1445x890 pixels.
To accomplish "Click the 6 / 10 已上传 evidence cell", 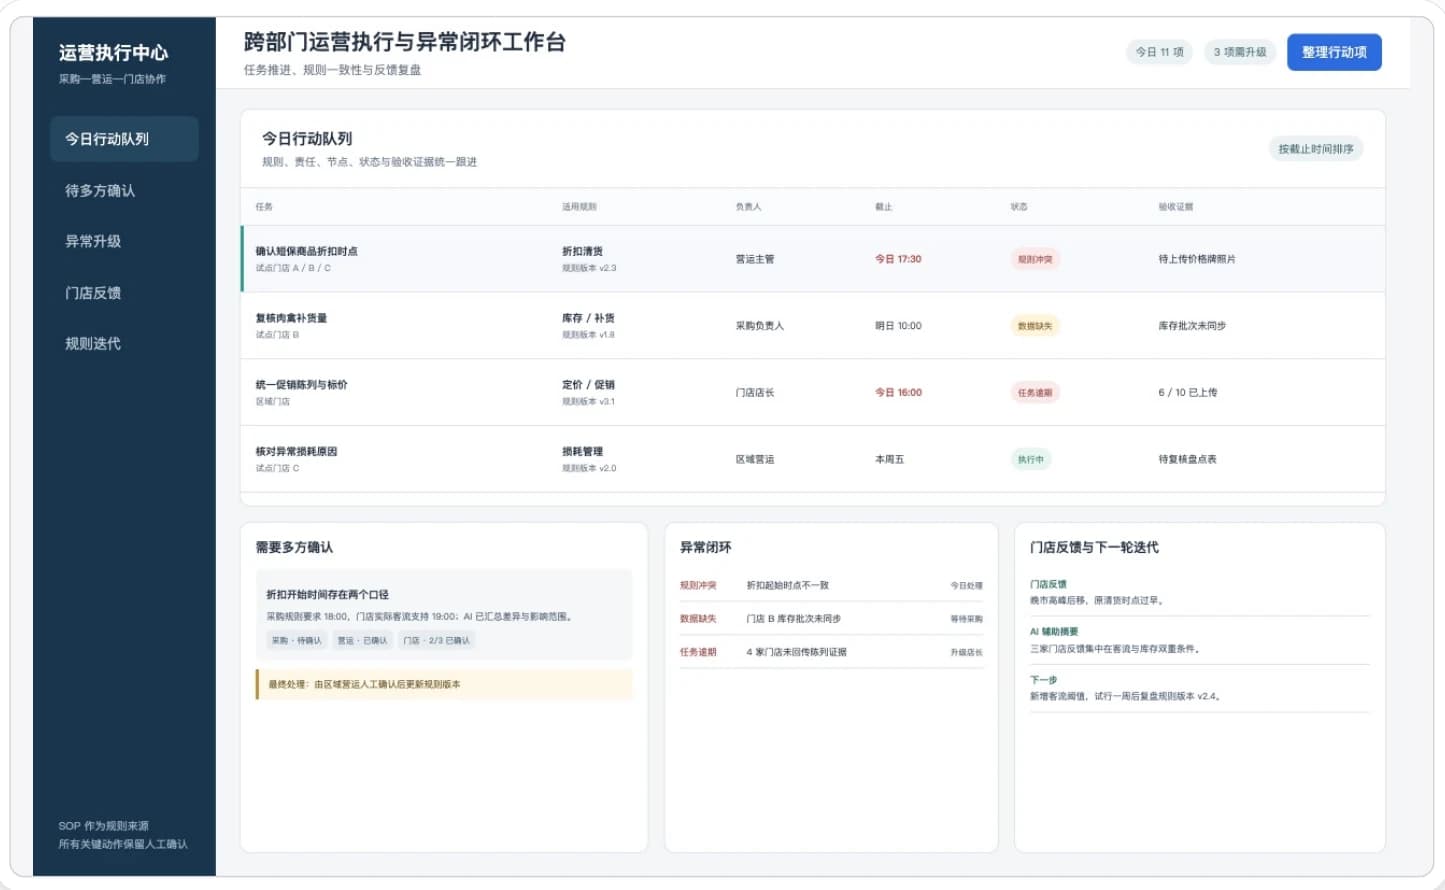I will coord(1188,393).
